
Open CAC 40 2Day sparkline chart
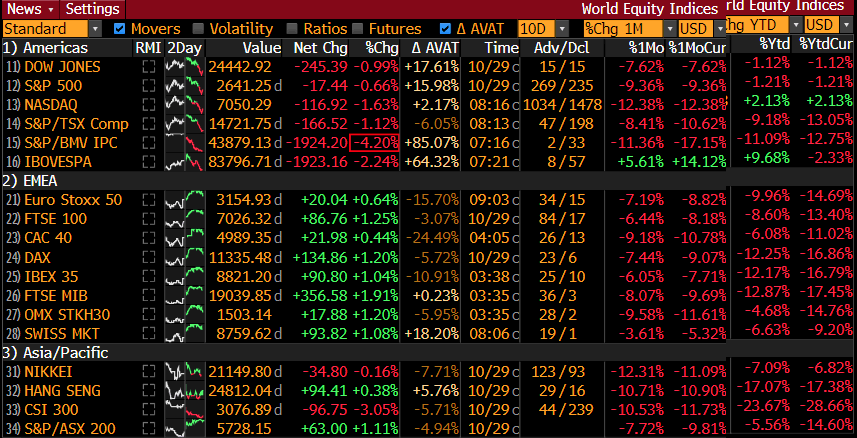point(185,238)
